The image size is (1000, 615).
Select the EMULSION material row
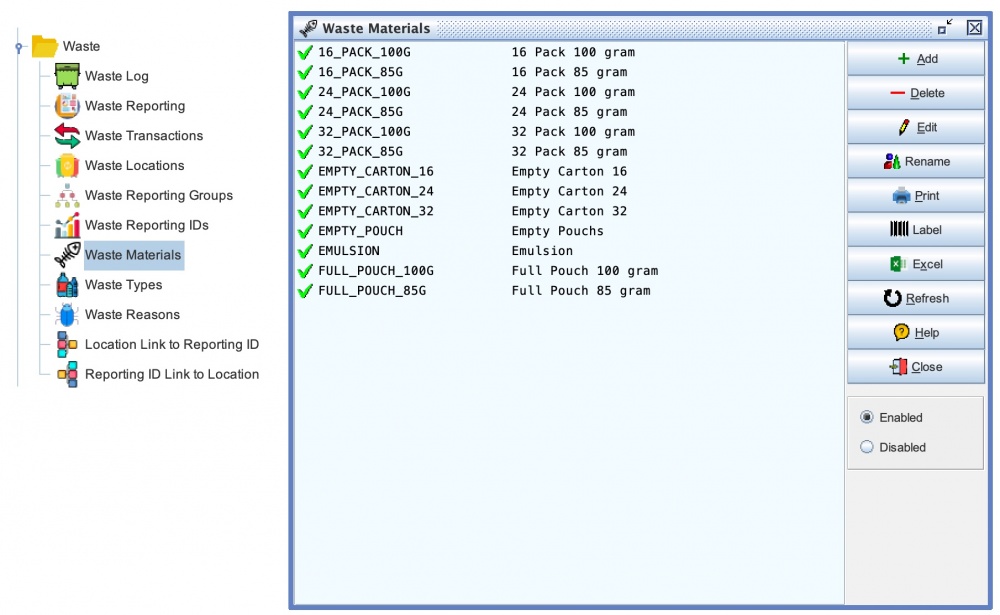click(348, 251)
